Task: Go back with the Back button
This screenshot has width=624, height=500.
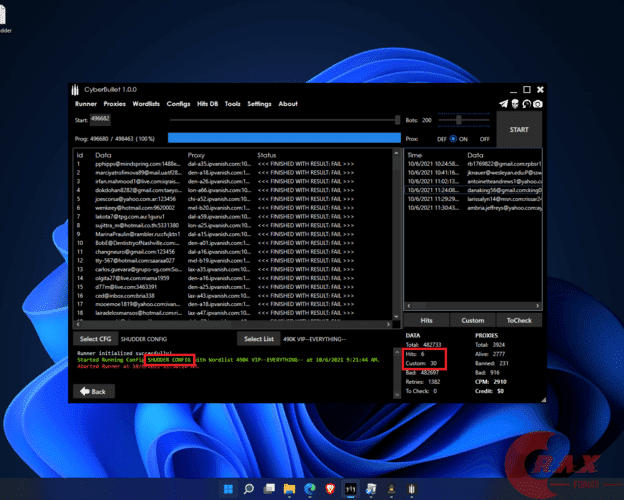Action: (x=94, y=392)
